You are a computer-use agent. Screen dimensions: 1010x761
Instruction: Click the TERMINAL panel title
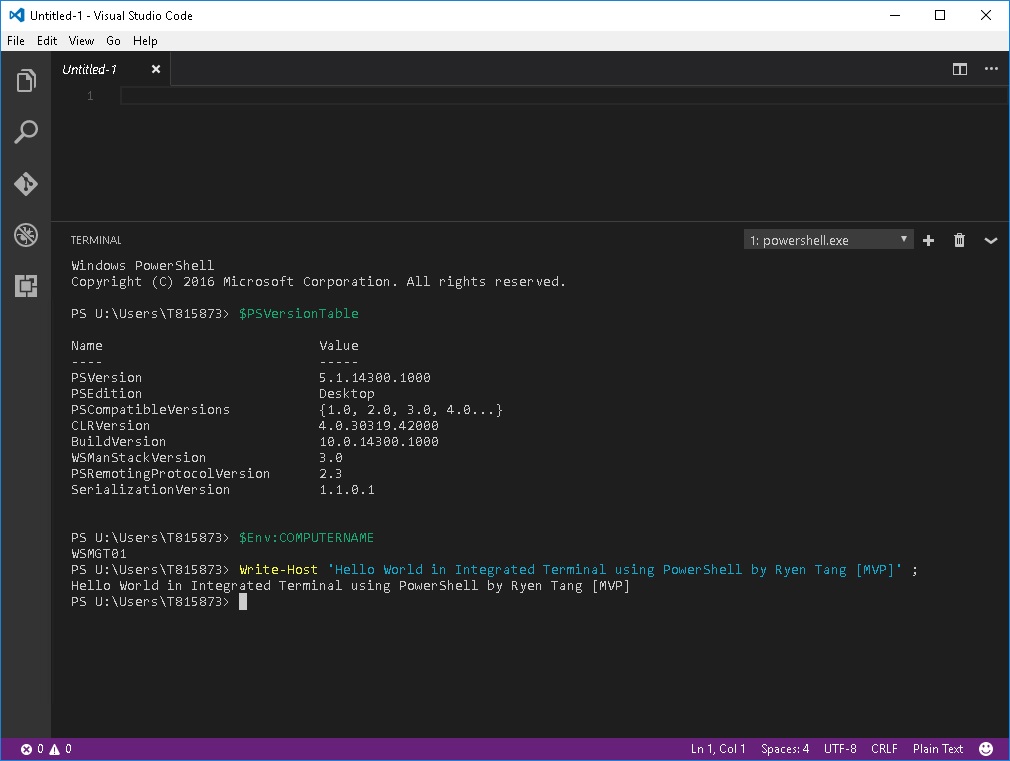click(x=96, y=240)
